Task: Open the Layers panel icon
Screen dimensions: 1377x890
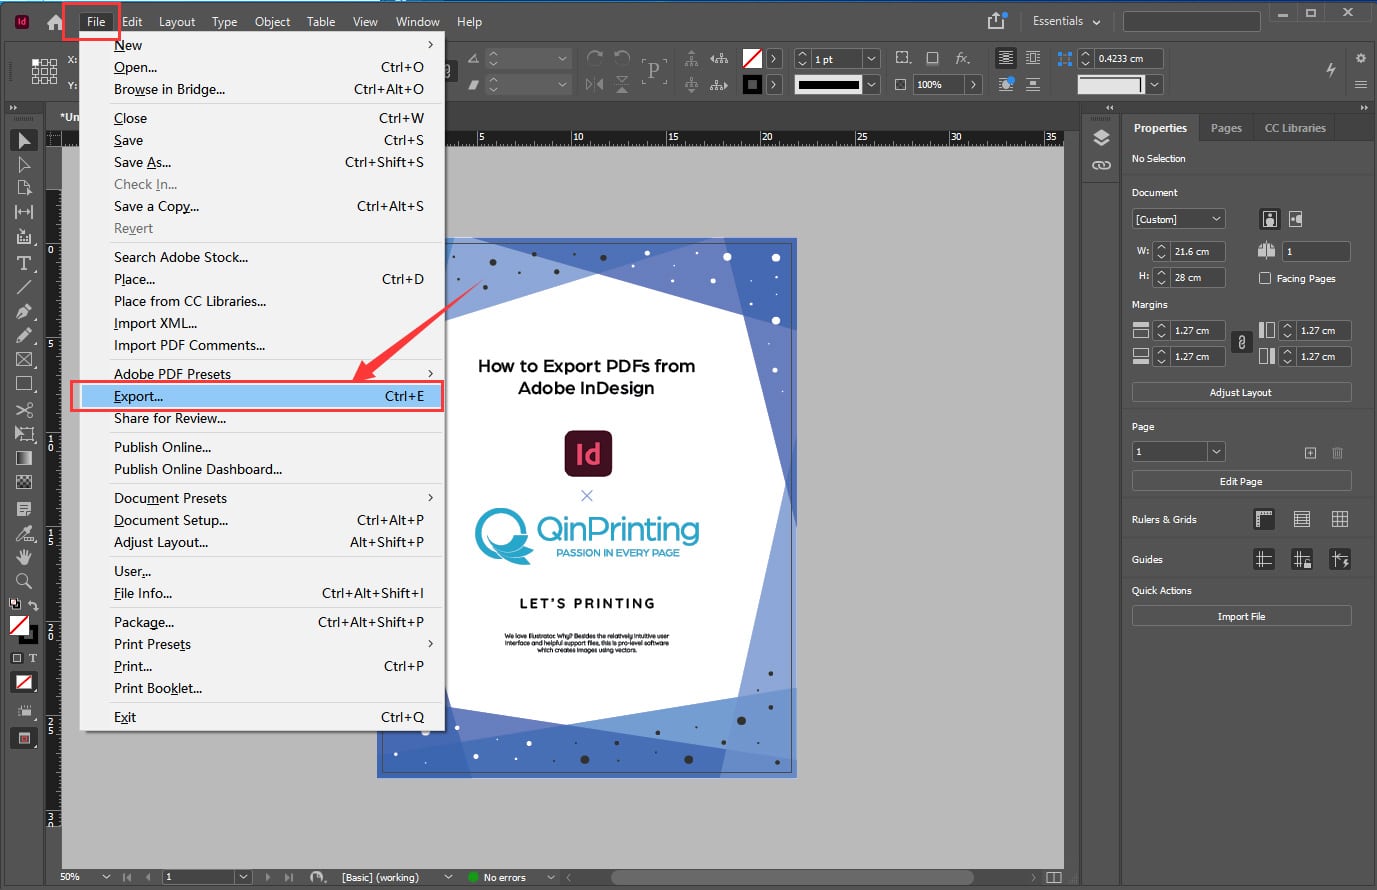Action: click(x=1101, y=138)
